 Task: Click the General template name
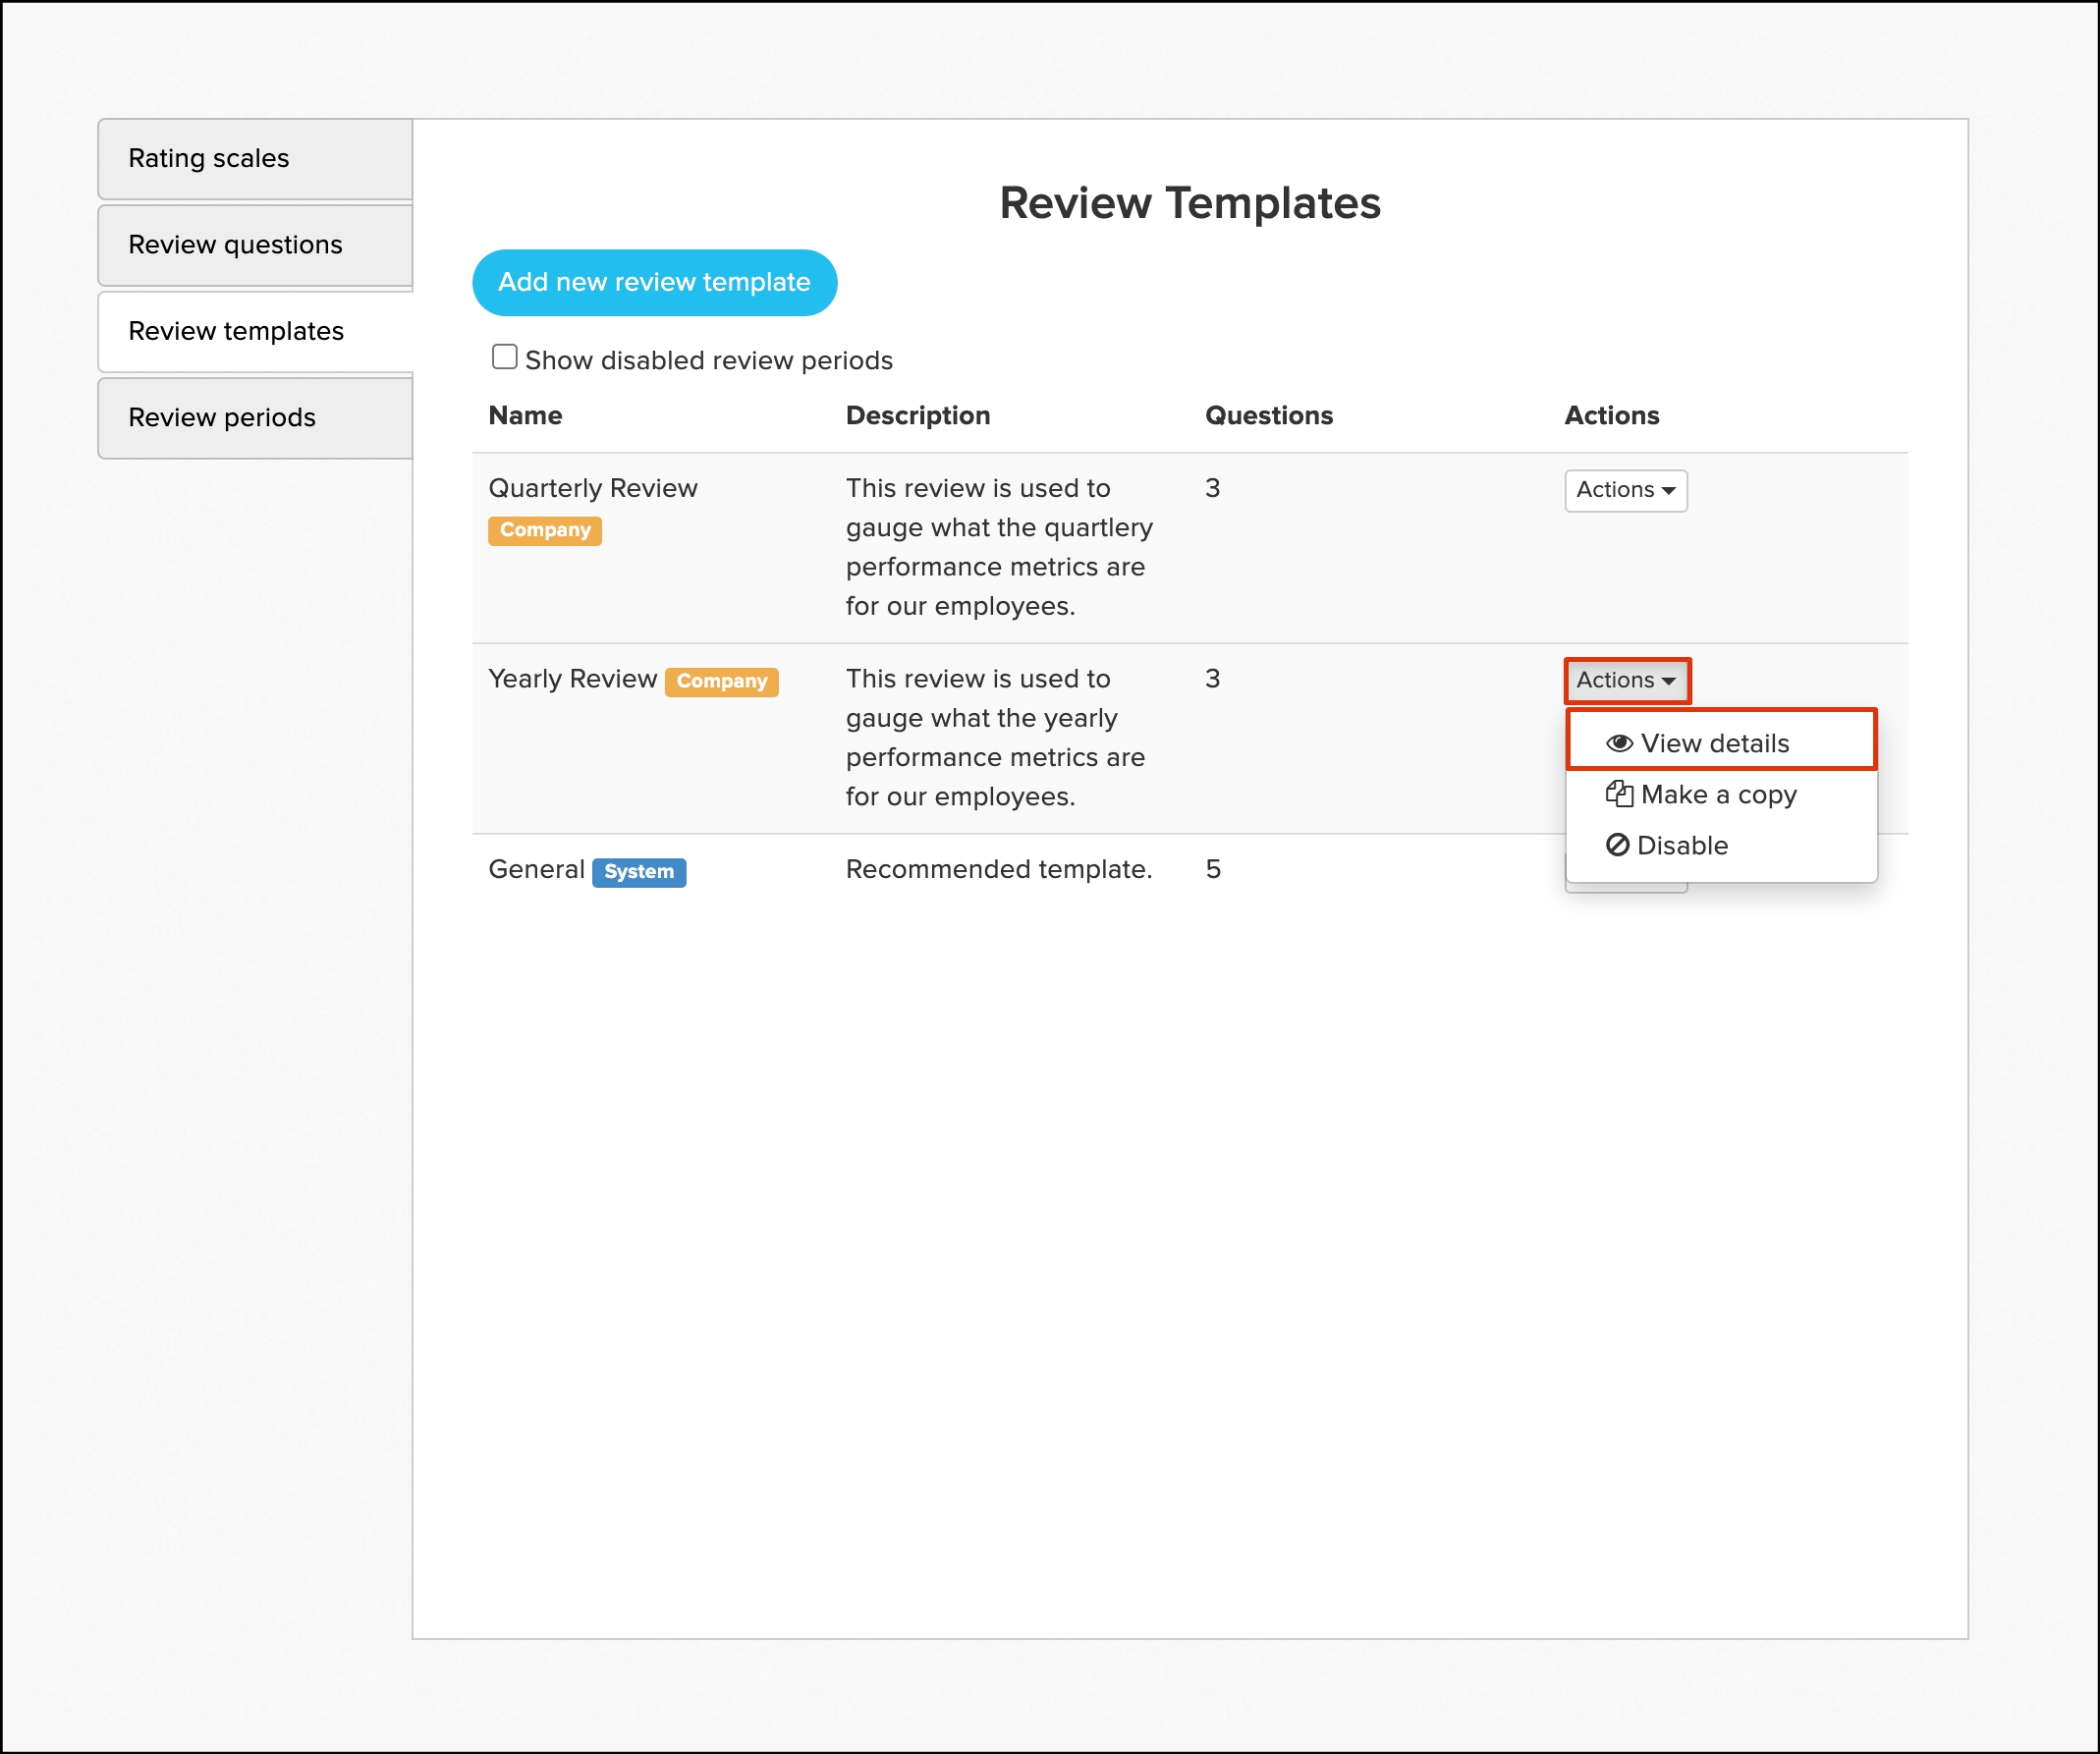coord(536,869)
